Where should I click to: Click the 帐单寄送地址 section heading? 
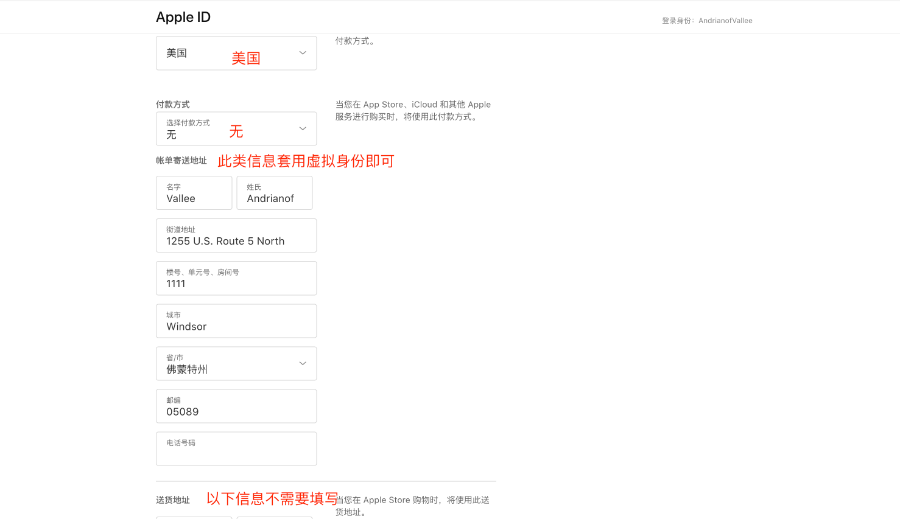[x=181, y=160]
